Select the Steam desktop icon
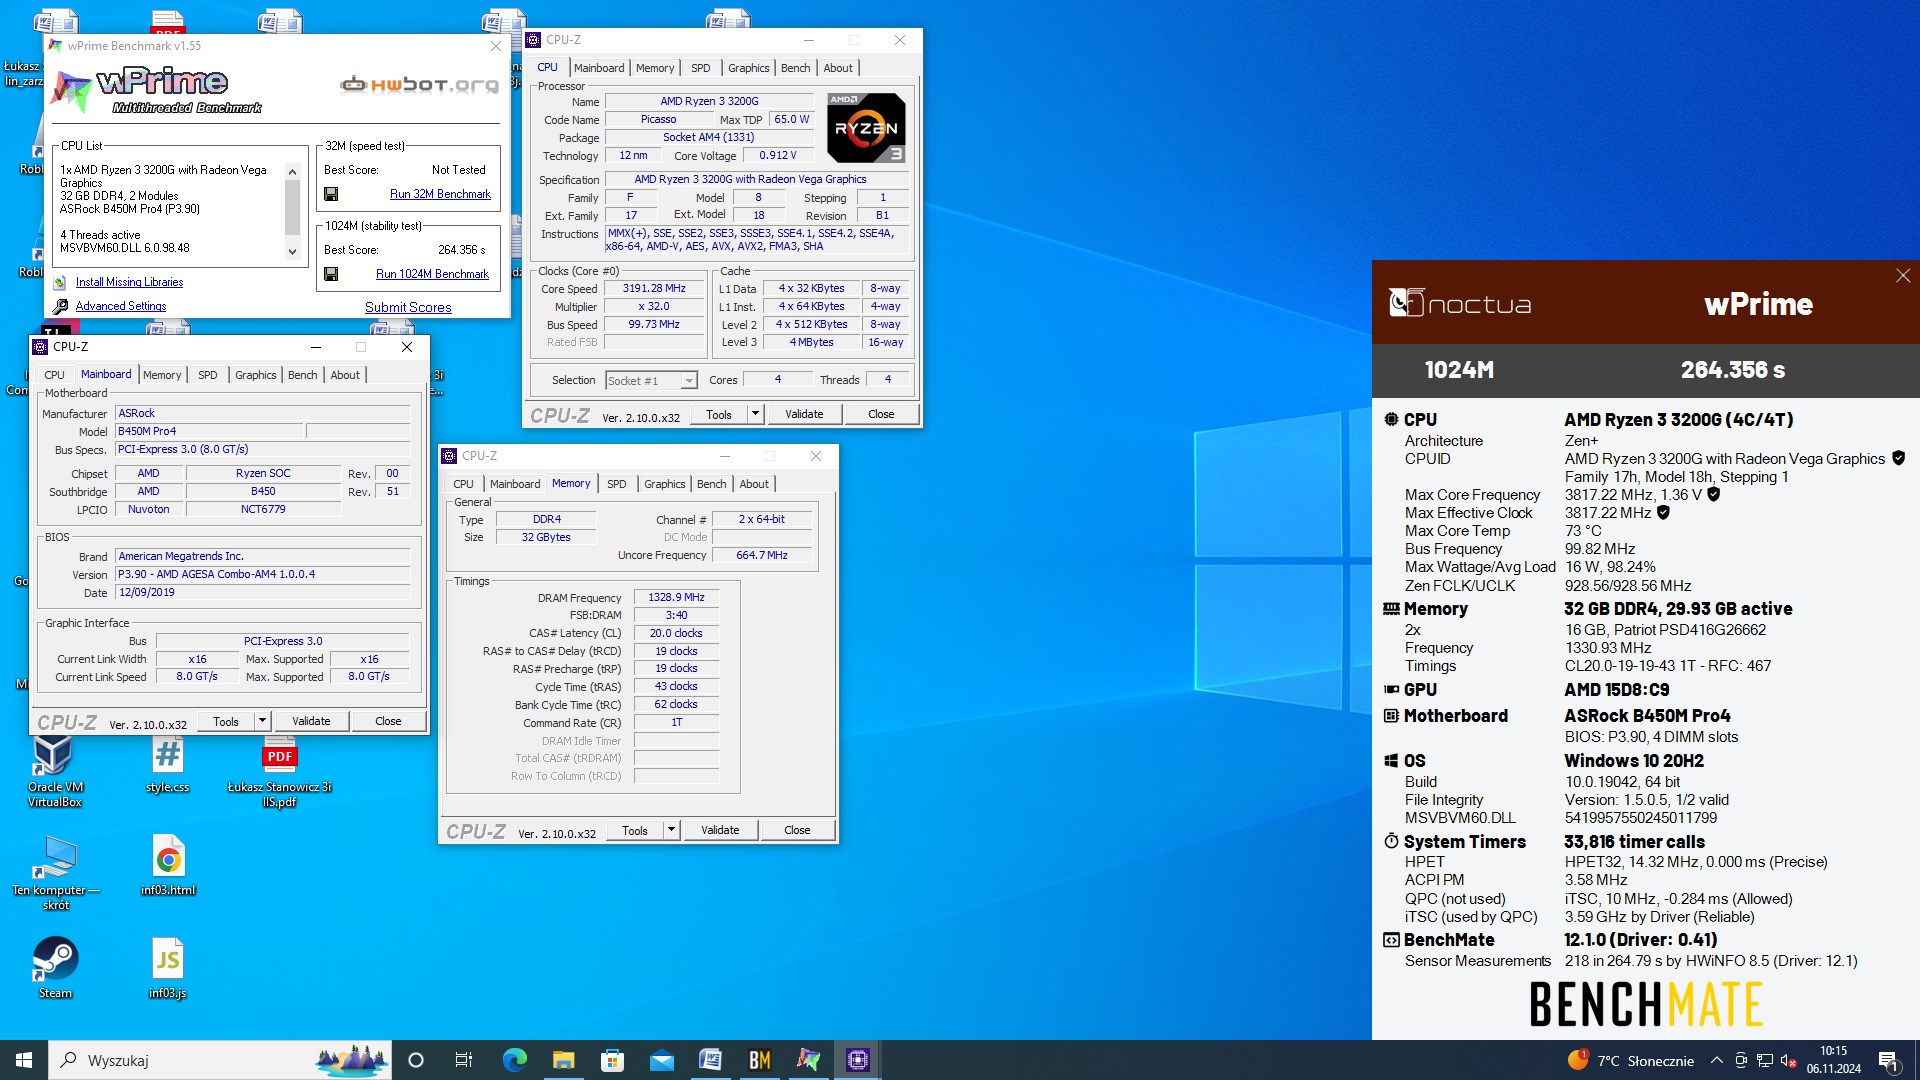 [55, 968]
